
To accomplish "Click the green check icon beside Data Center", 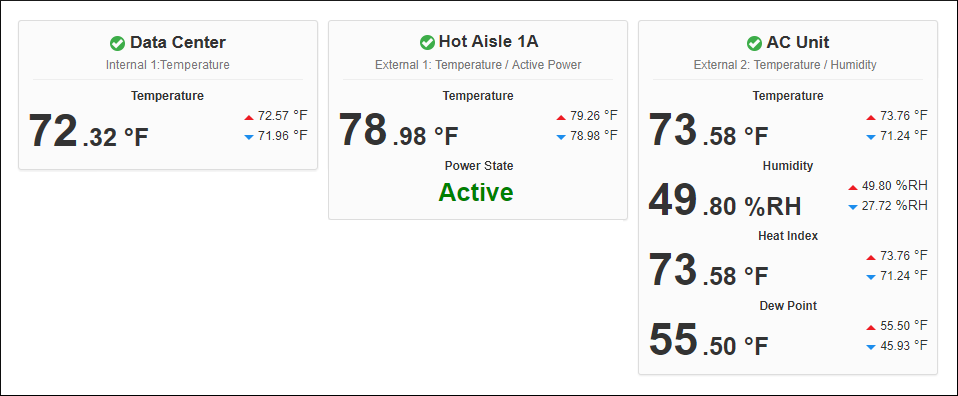I will (117, 43).
